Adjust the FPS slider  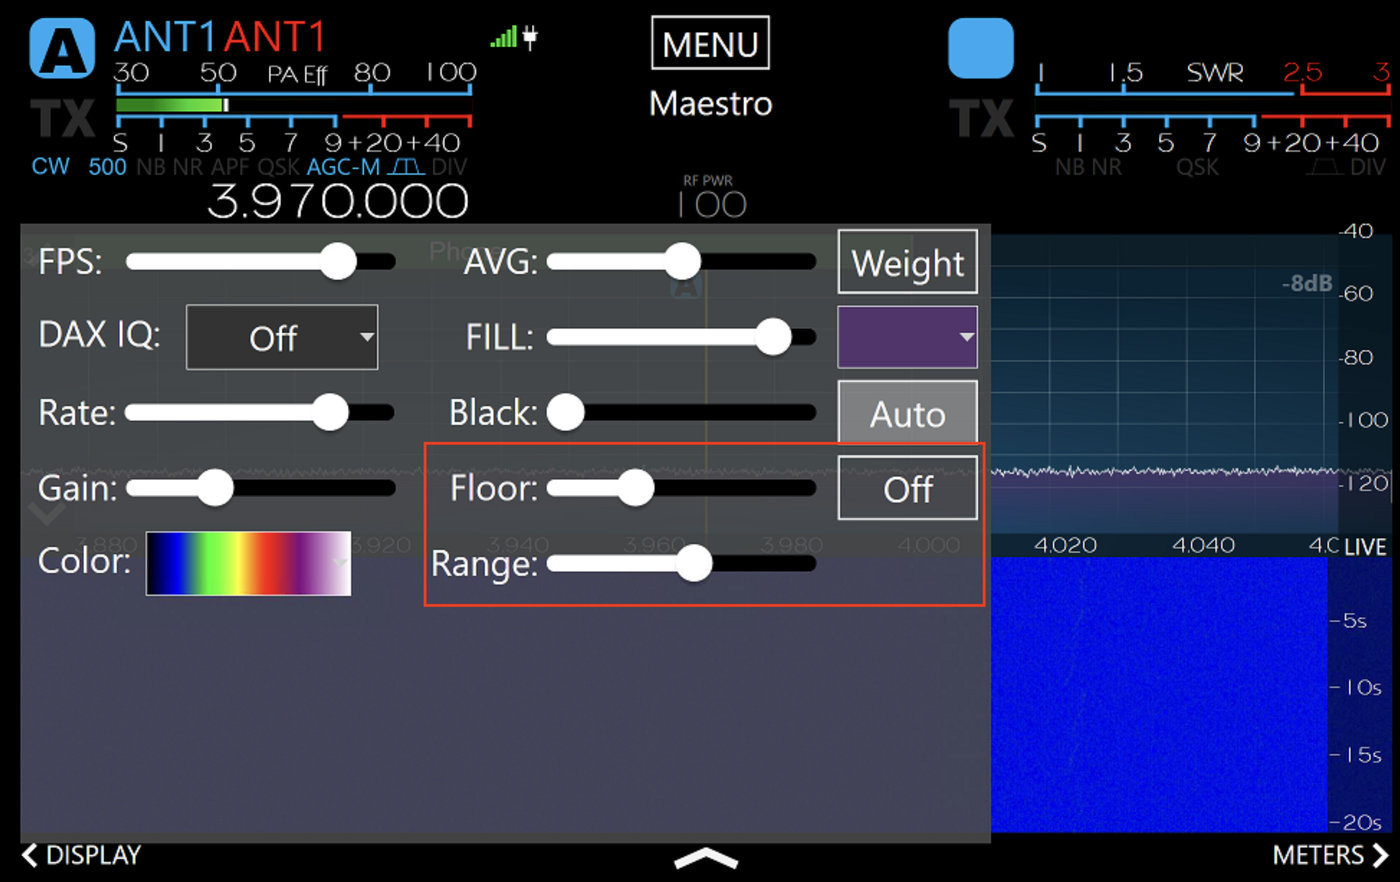point(260,262)
